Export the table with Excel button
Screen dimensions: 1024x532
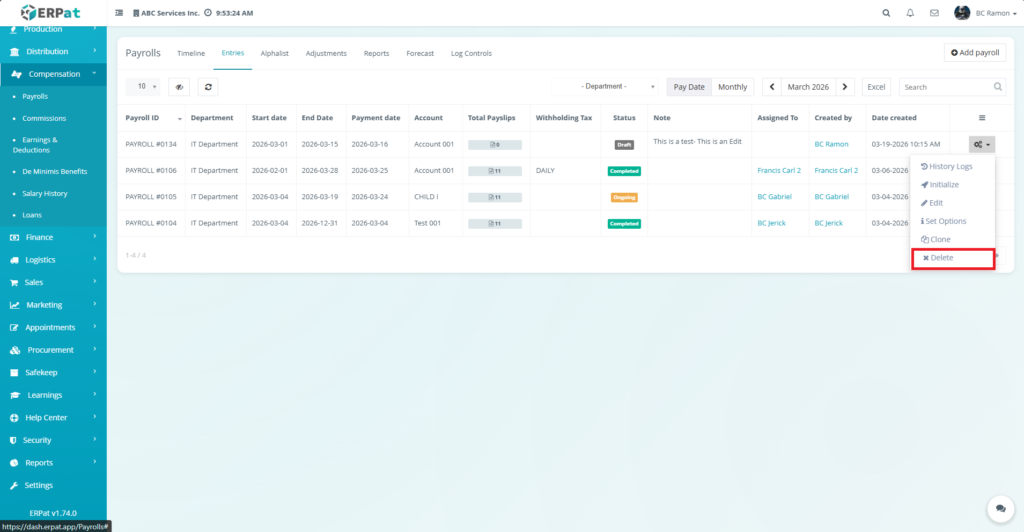[876, 87]
